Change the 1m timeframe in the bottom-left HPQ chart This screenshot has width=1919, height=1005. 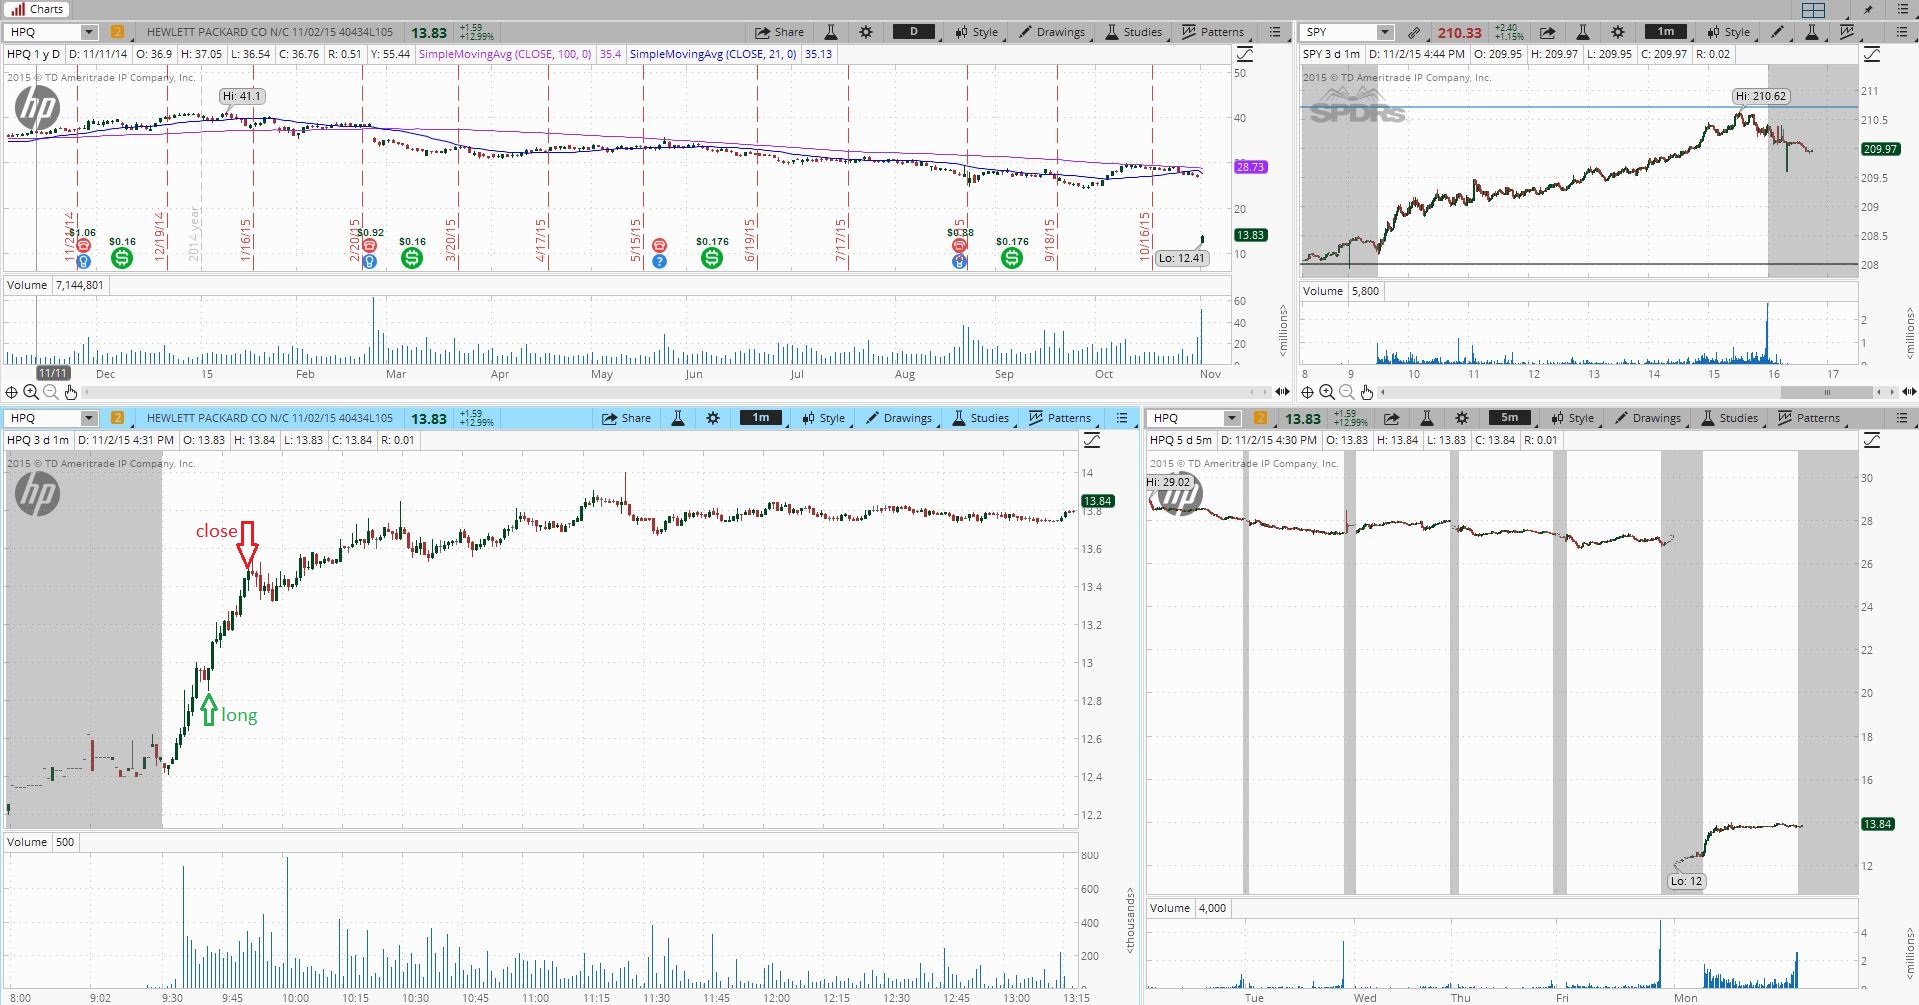[x=761, y=418]
